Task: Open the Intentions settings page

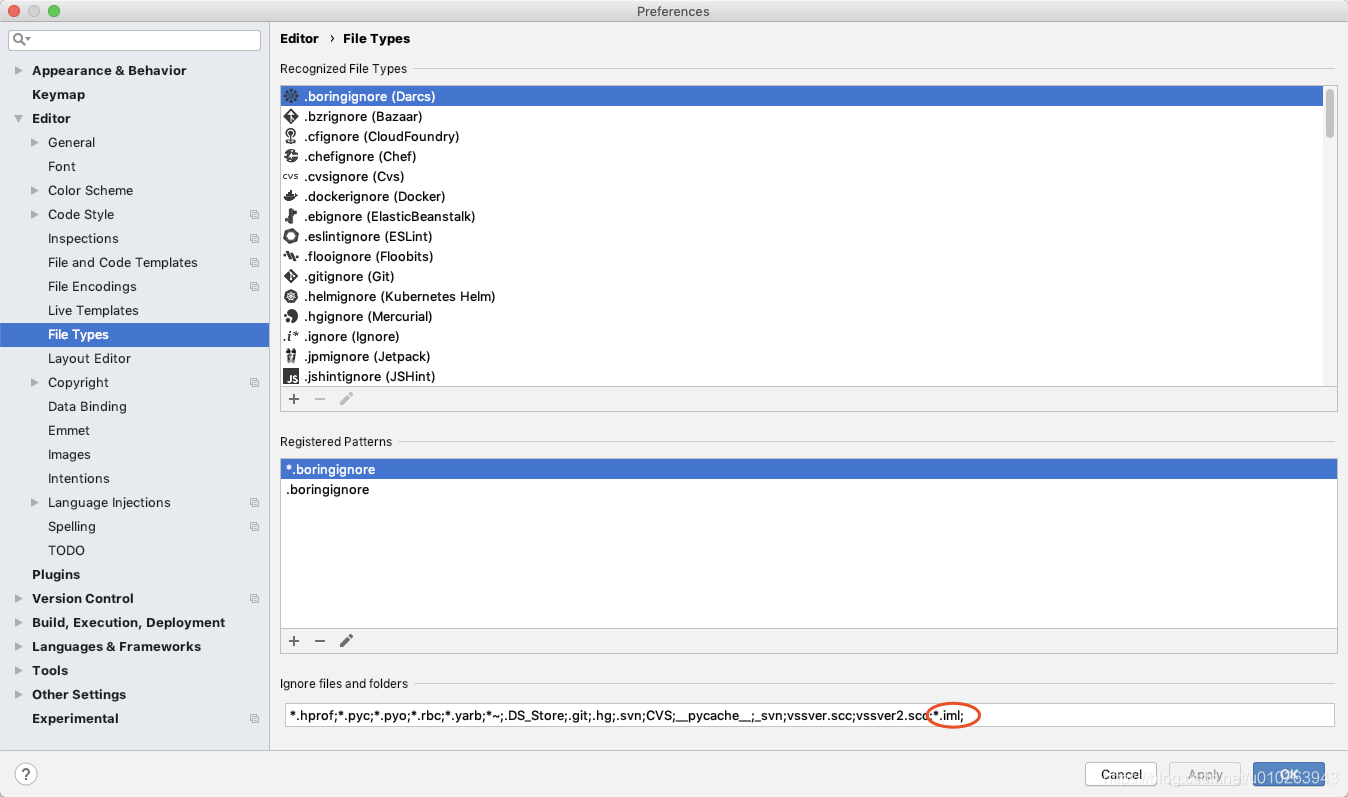Action: (x=79, y=478)
